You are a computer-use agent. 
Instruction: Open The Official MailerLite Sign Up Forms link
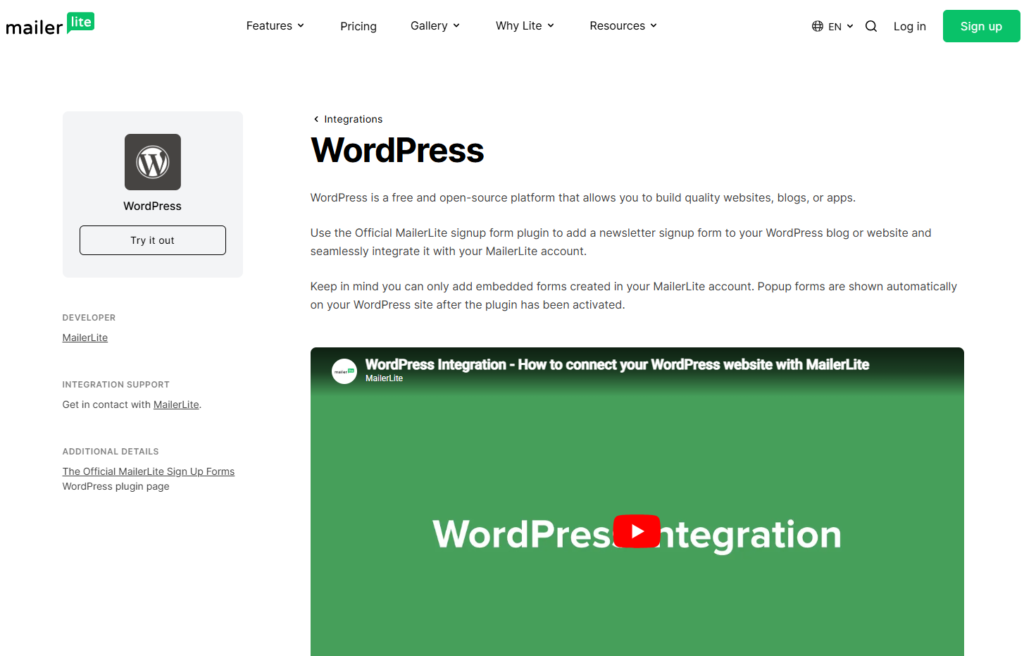pyautogui.click(x=148, y=471)
